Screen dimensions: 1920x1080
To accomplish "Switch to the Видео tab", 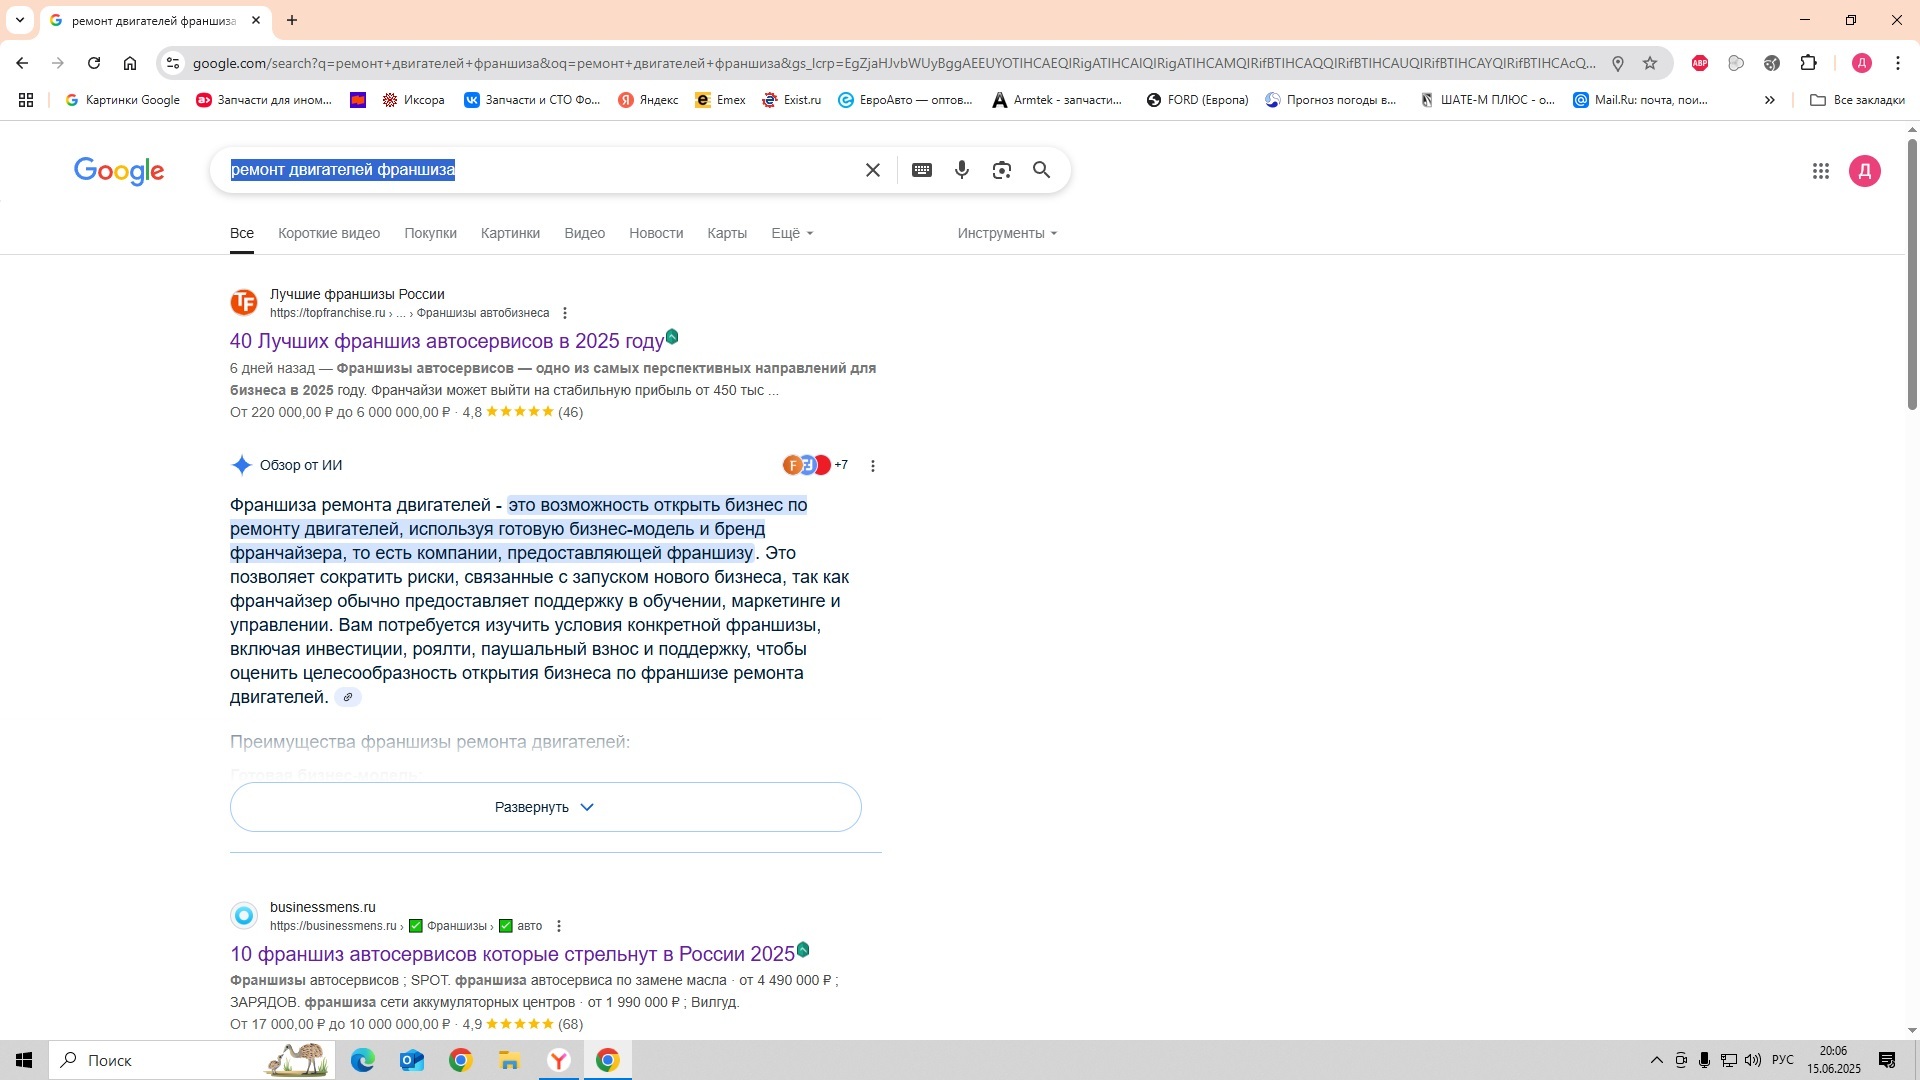I will (585, 233).
